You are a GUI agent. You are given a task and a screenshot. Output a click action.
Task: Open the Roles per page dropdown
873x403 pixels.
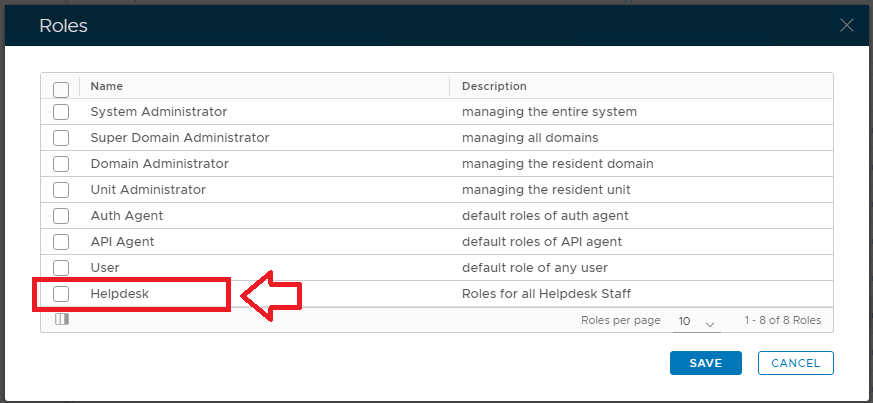(x=698, y=322)
